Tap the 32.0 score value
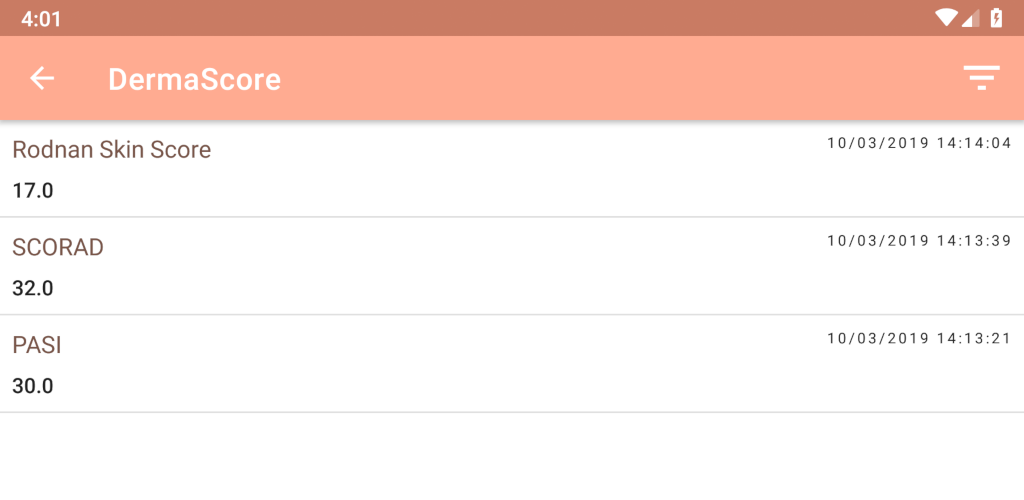Image resolution: width=1024 pixels, height=500 pixels. point(33,289)
